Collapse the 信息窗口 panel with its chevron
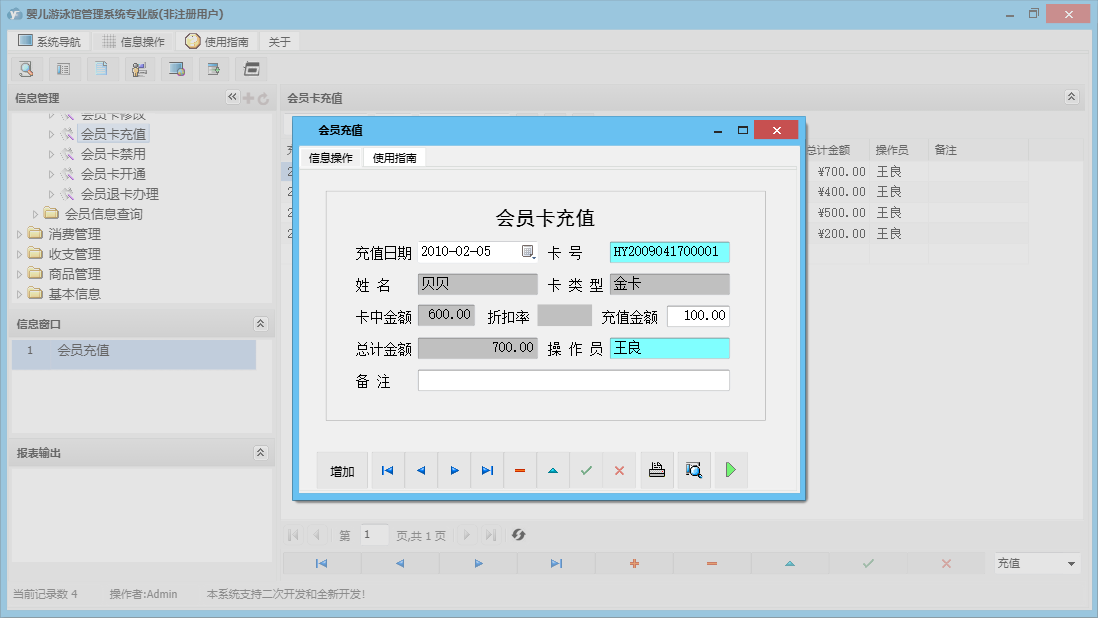 coord(261,323)
